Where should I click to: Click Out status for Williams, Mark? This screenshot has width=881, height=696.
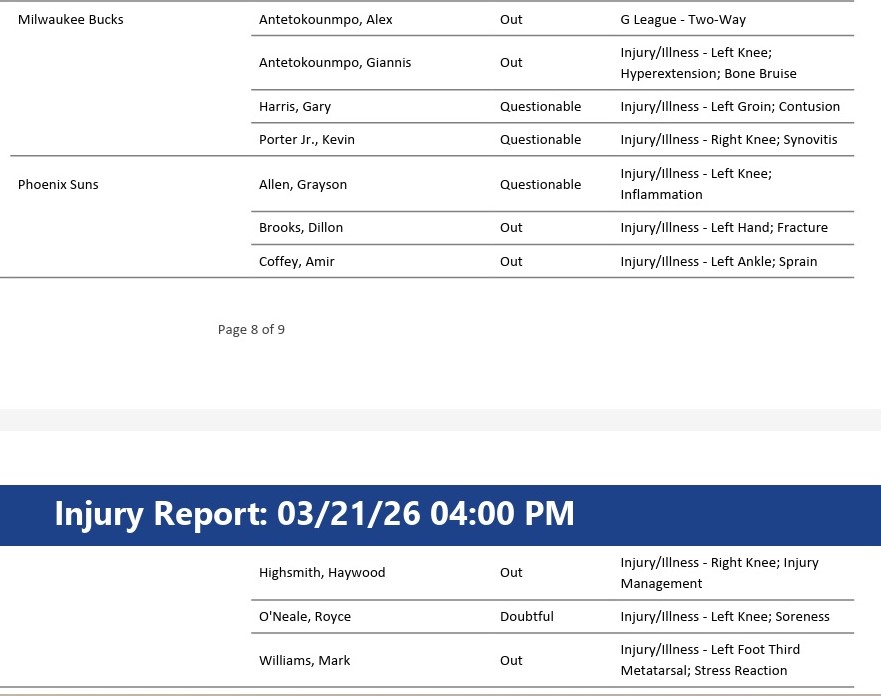coord(511,661)
